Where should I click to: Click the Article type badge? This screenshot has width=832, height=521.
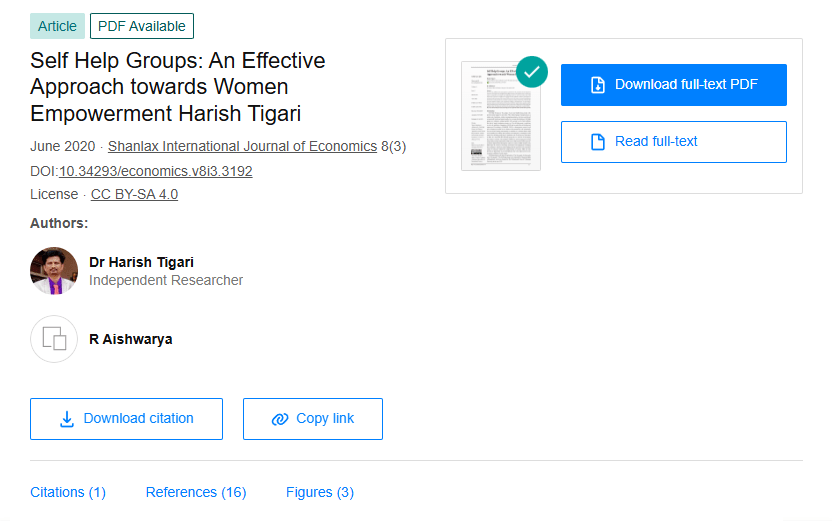point(57,26)
